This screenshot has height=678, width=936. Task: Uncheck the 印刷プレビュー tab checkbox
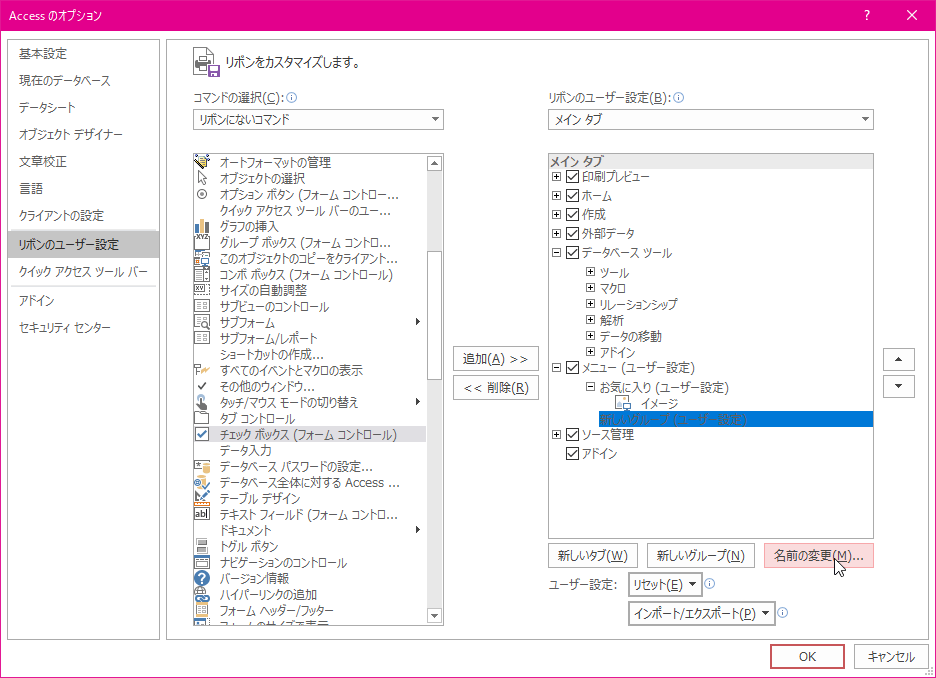(572, 177)
